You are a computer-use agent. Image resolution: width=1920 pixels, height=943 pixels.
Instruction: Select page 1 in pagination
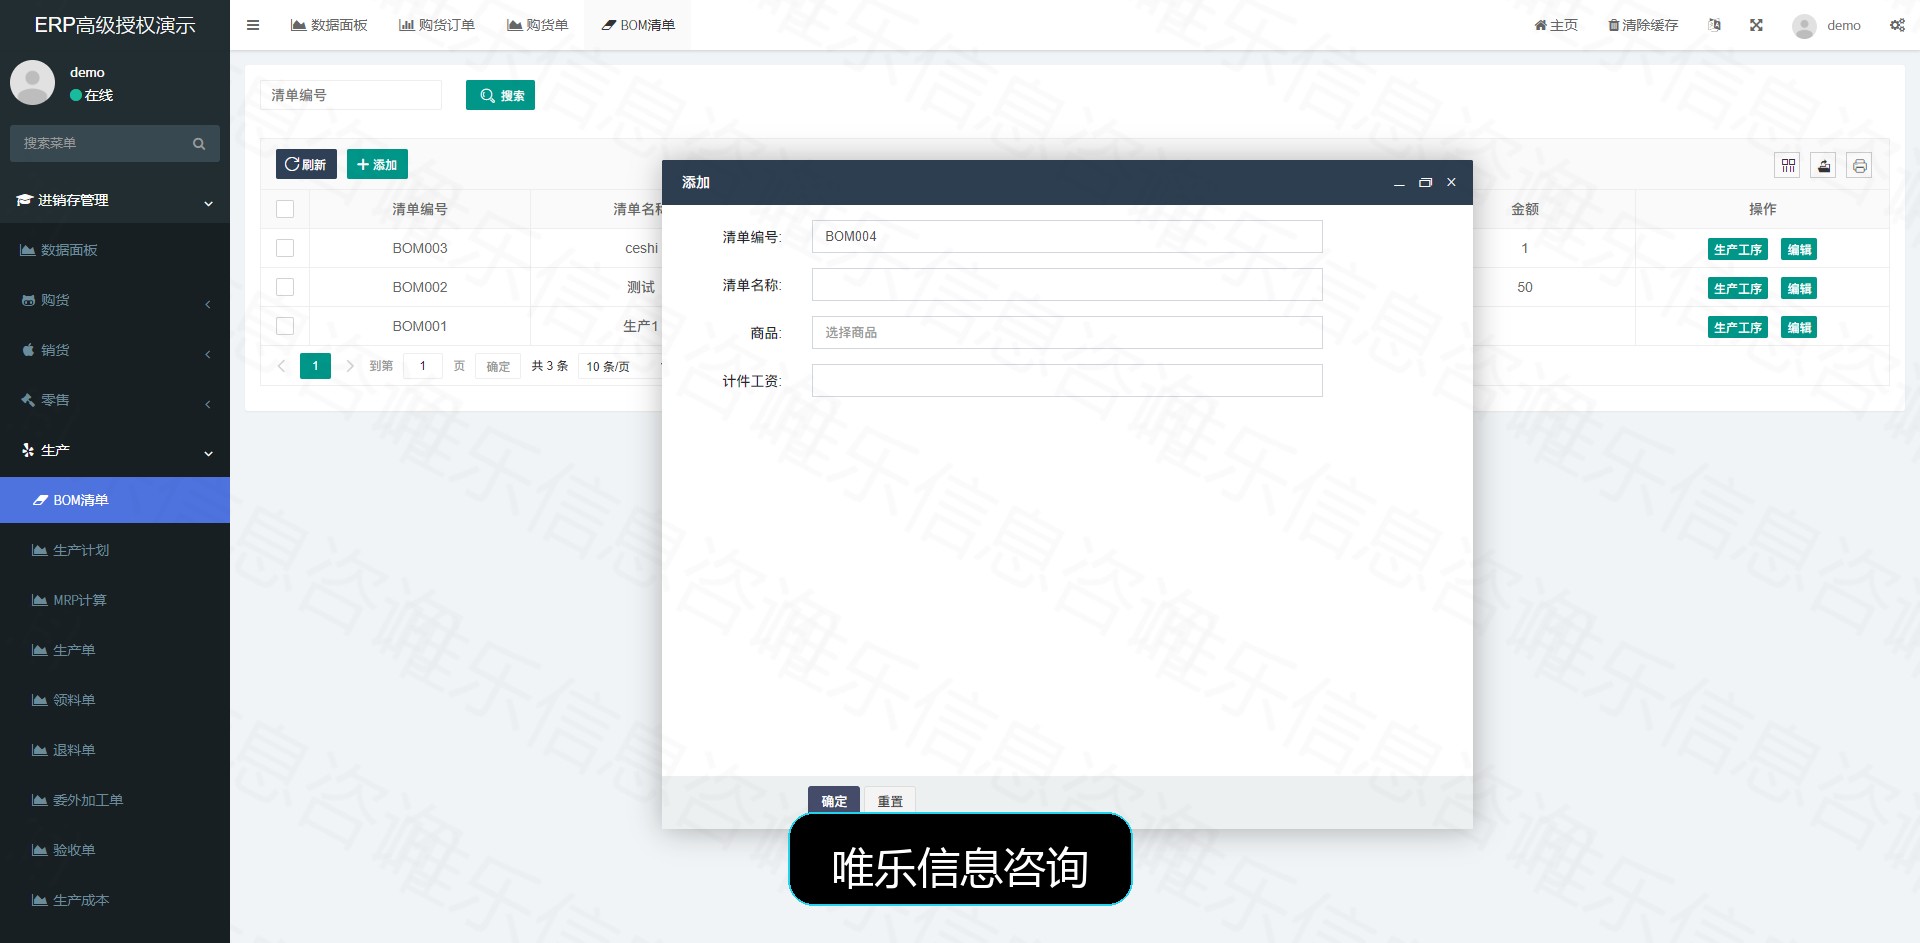point(315,366)
